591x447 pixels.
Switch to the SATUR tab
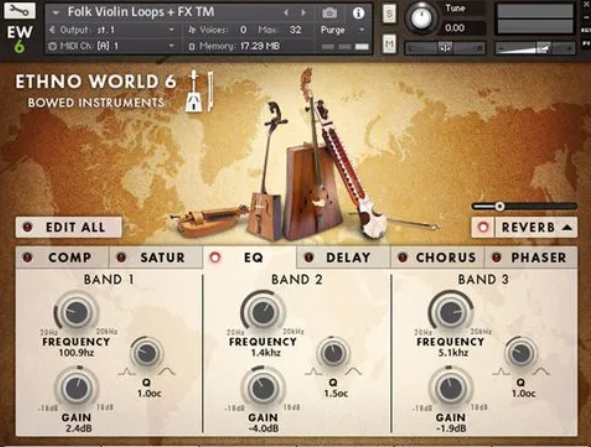coord(156,257)
